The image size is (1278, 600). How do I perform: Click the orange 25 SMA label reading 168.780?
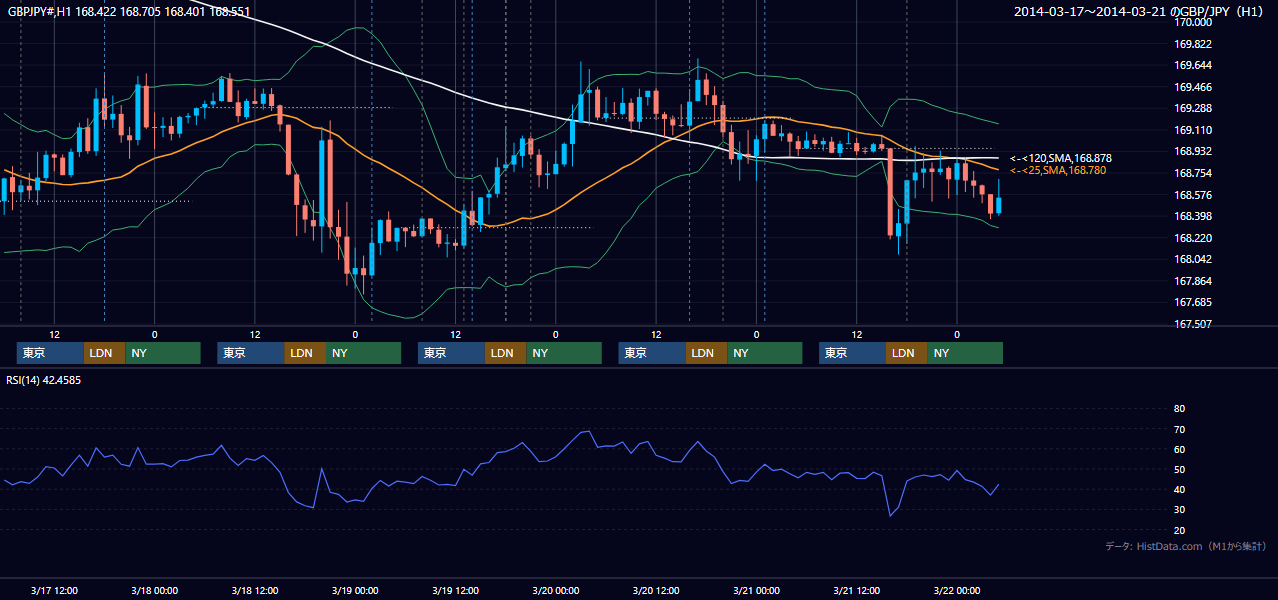click(1058, 171)
